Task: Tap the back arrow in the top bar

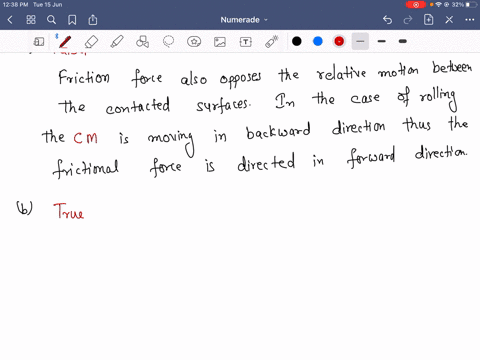Action: pos(10,20)
